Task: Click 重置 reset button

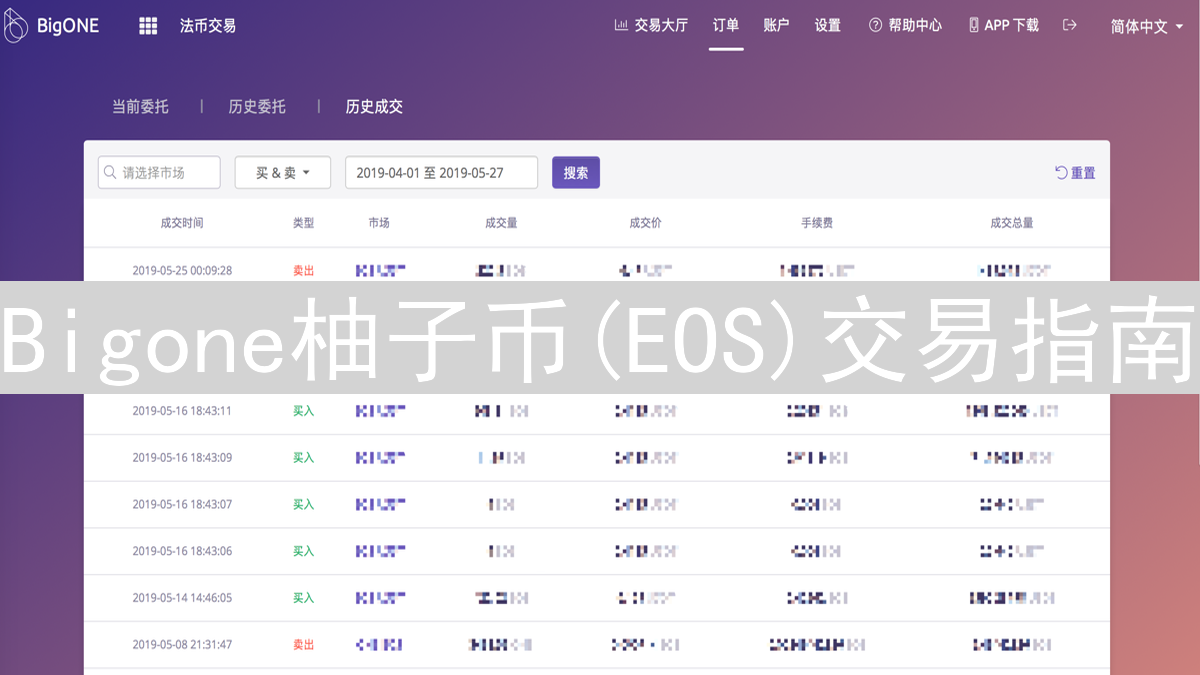Action: 1075,173
